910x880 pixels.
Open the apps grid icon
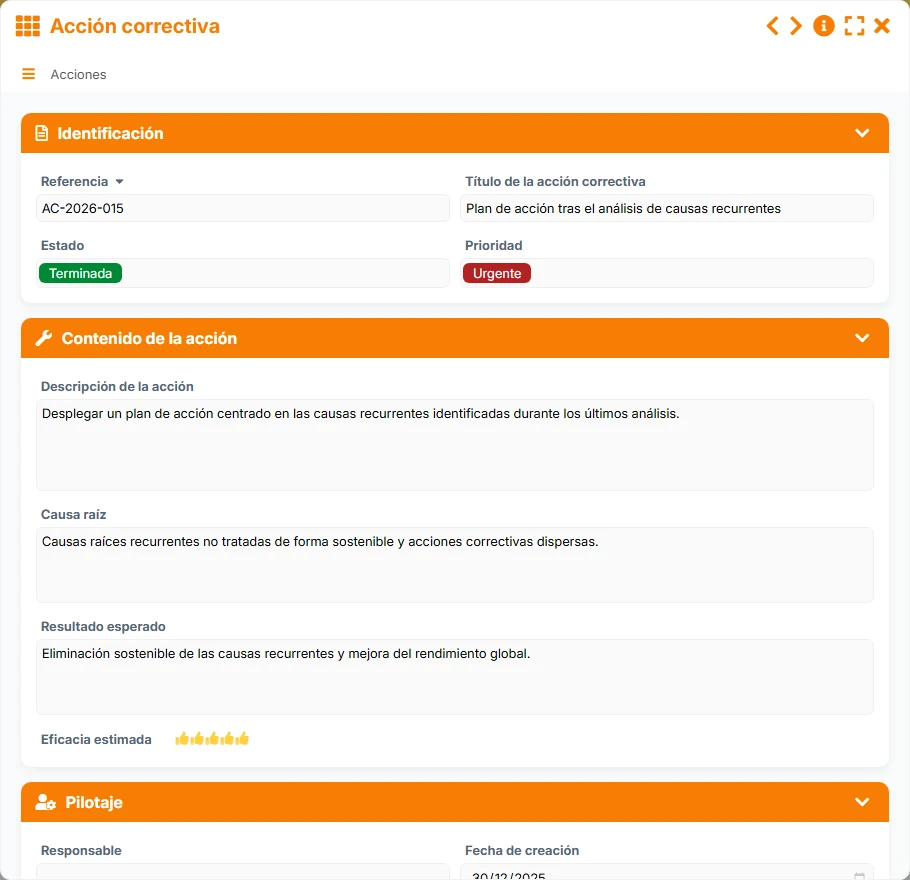pyautogui.click(x=27, y=26)
